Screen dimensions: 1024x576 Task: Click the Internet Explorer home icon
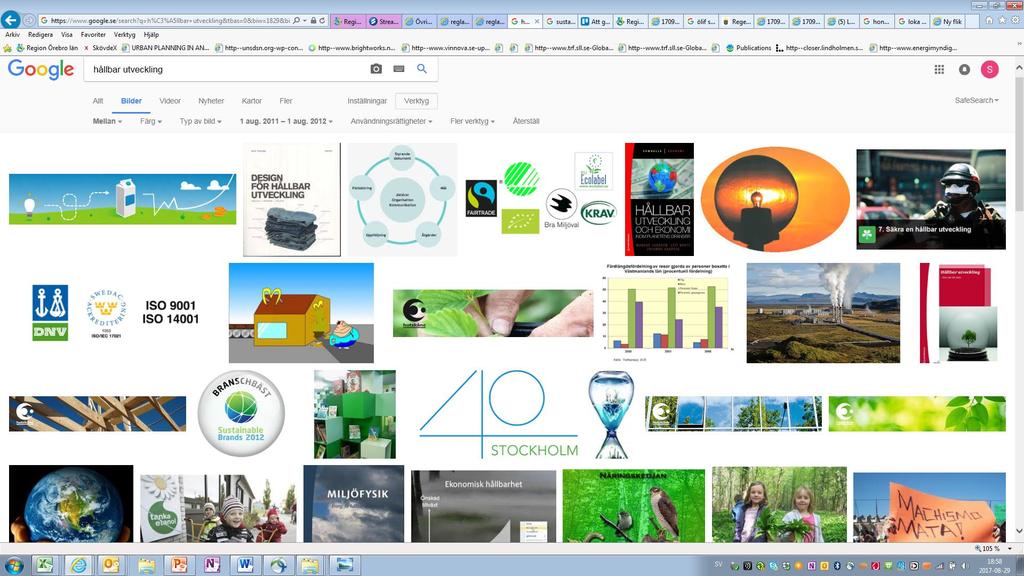click(x=989, y=21)
